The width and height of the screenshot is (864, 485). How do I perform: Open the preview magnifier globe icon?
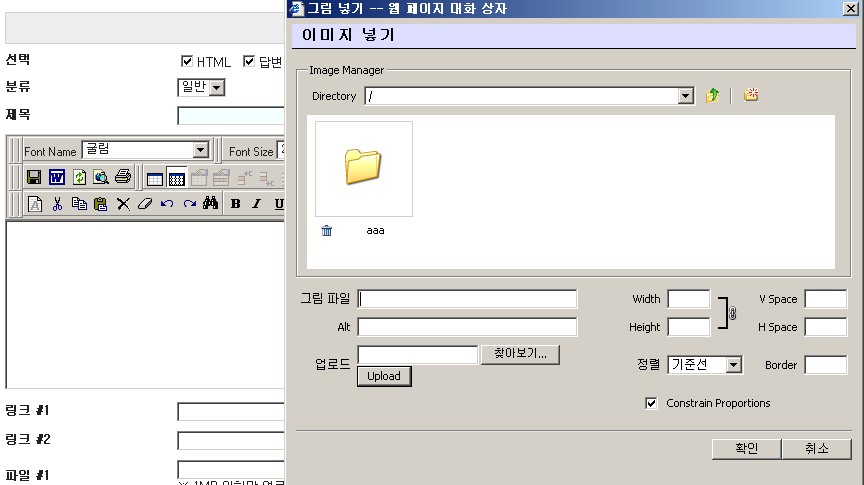coord(101,177)
